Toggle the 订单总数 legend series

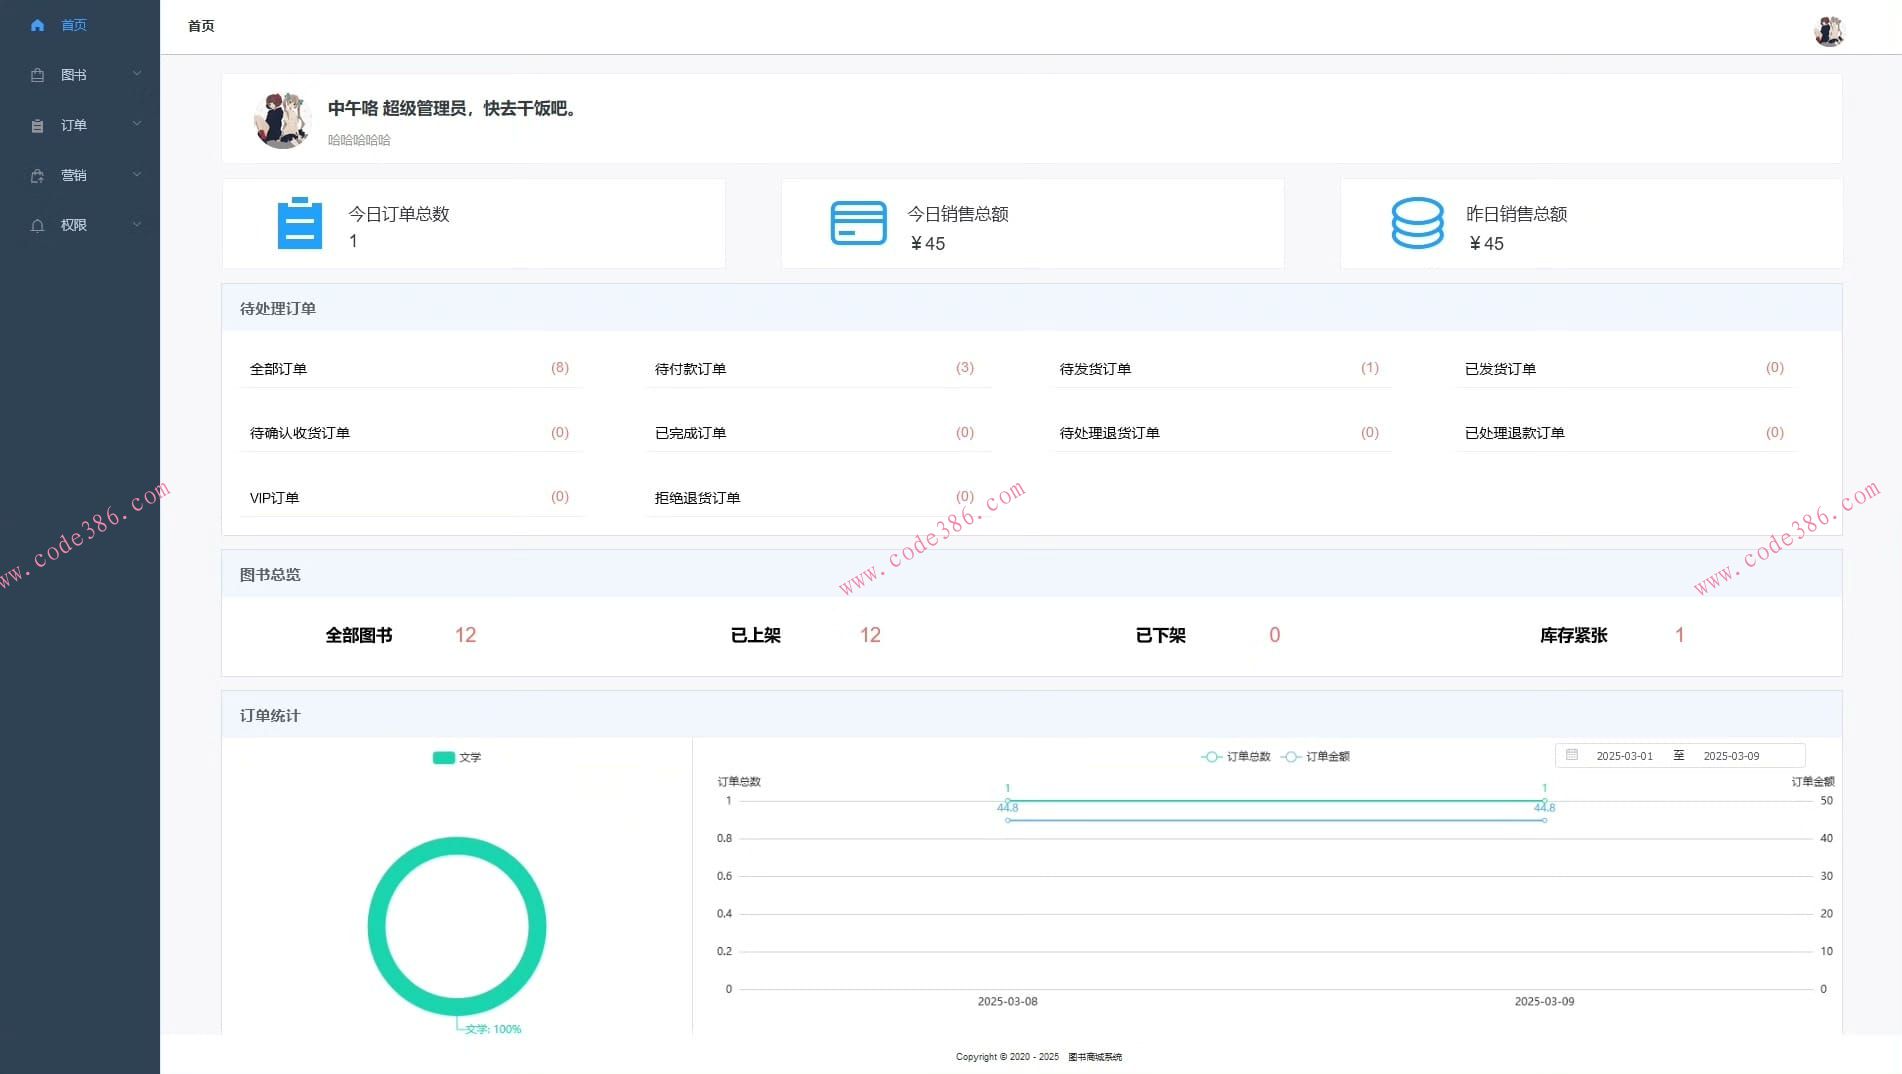click(x=1235, y=756)
